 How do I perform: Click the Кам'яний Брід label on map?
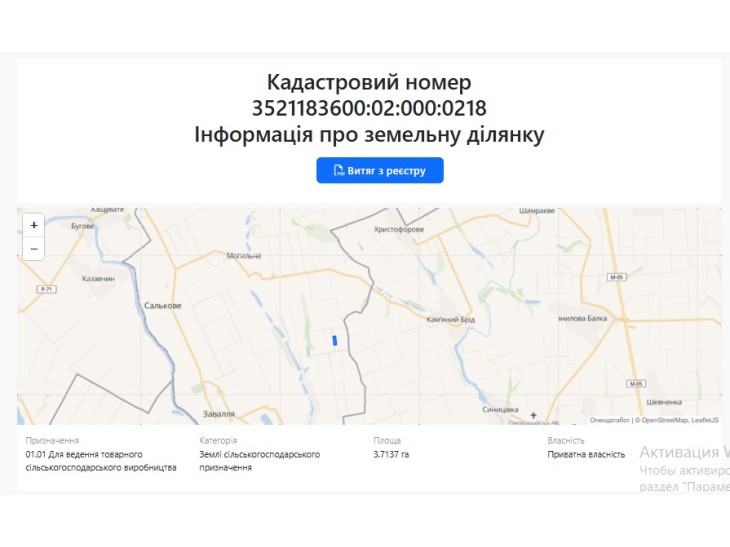[451, 319]
